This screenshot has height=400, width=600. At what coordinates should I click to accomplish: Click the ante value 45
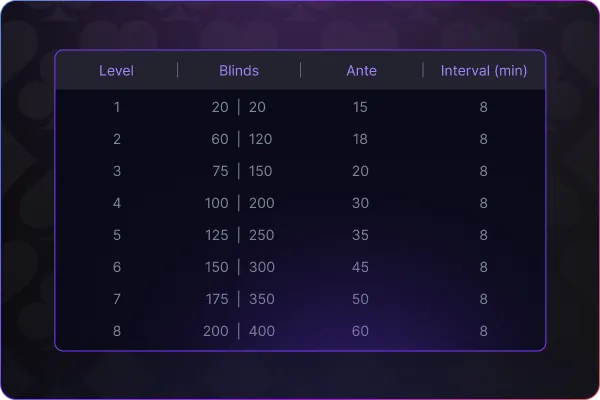[360, 267]
